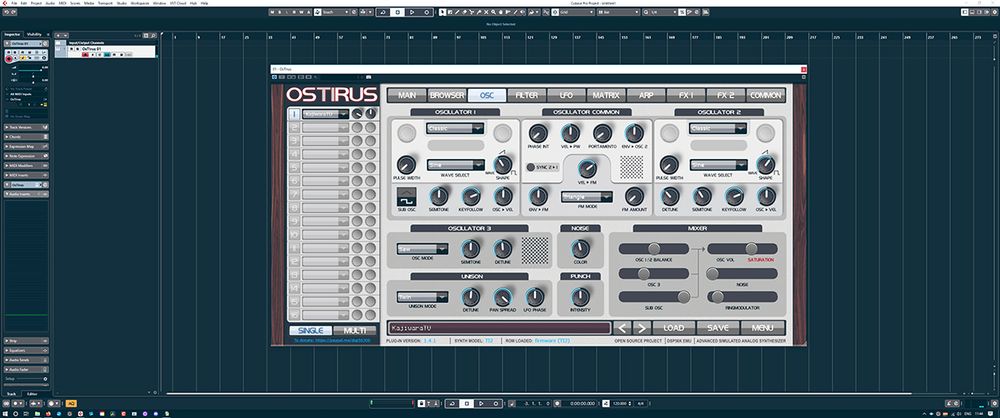
Task: Toggle record enable on OsTIrus 01 track
Action: coord(85,55)
